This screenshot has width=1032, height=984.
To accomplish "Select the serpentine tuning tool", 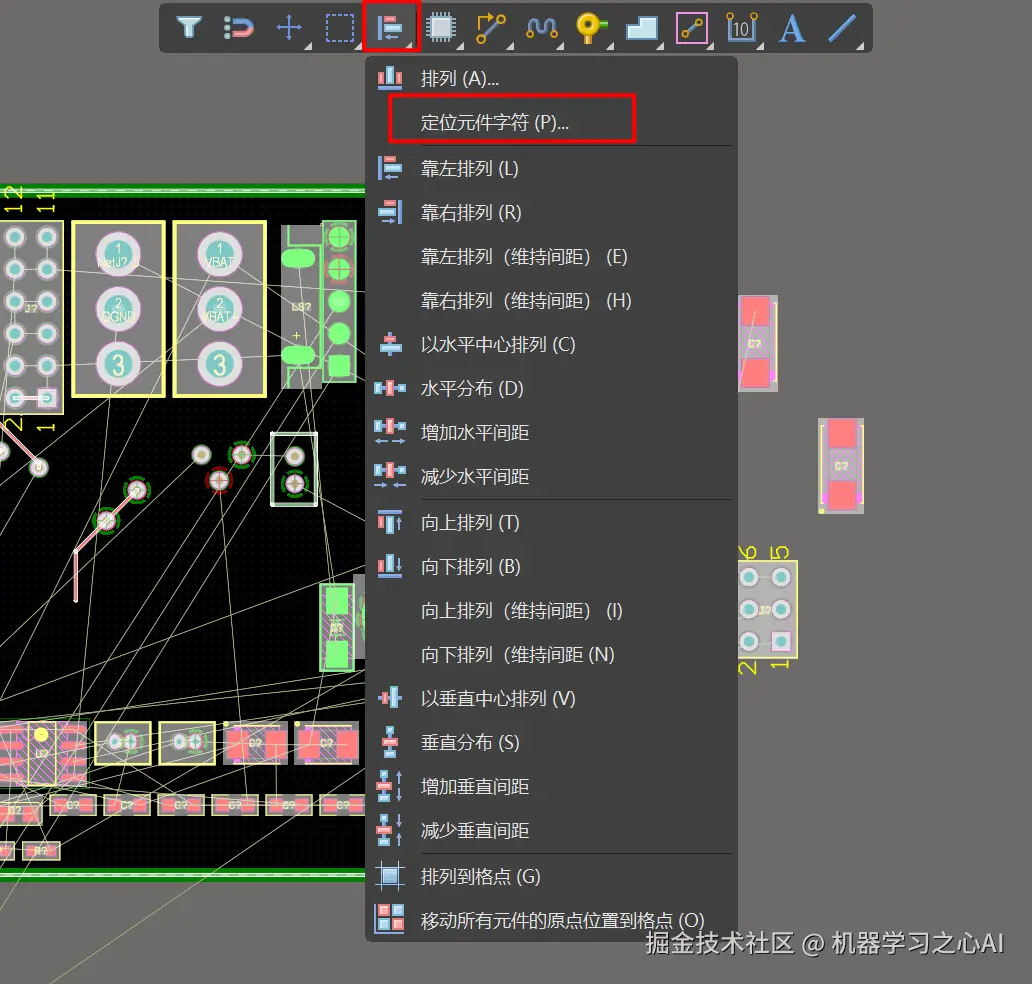I will tap(540, 28).
